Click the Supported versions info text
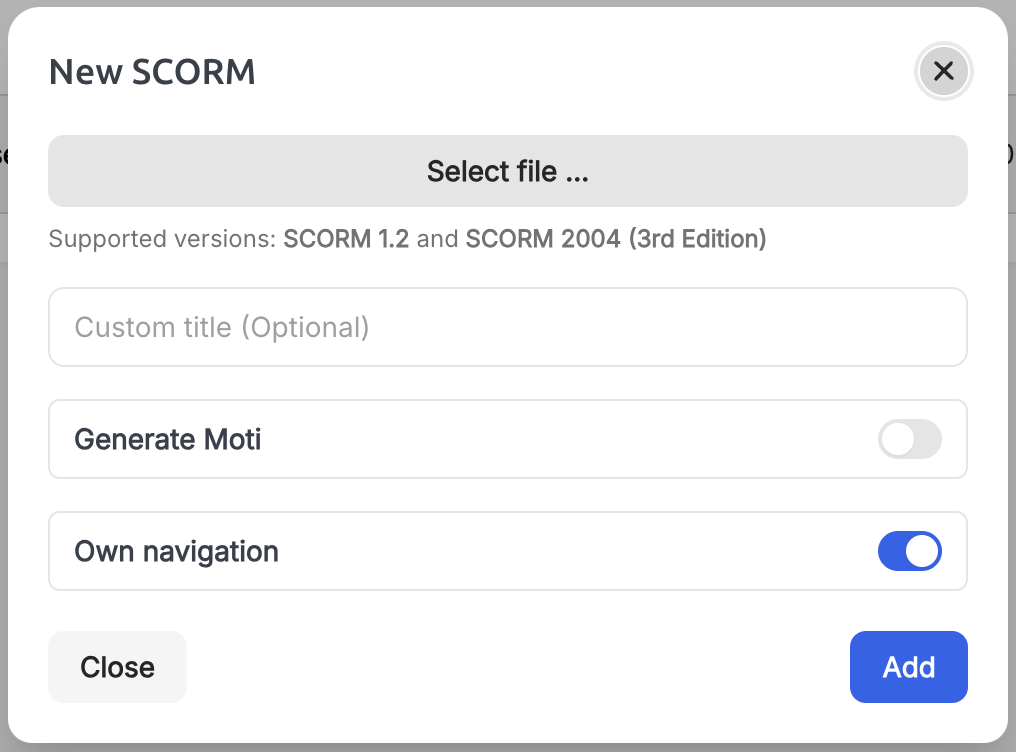The image size is (1016, 752). tap(408, 239)
